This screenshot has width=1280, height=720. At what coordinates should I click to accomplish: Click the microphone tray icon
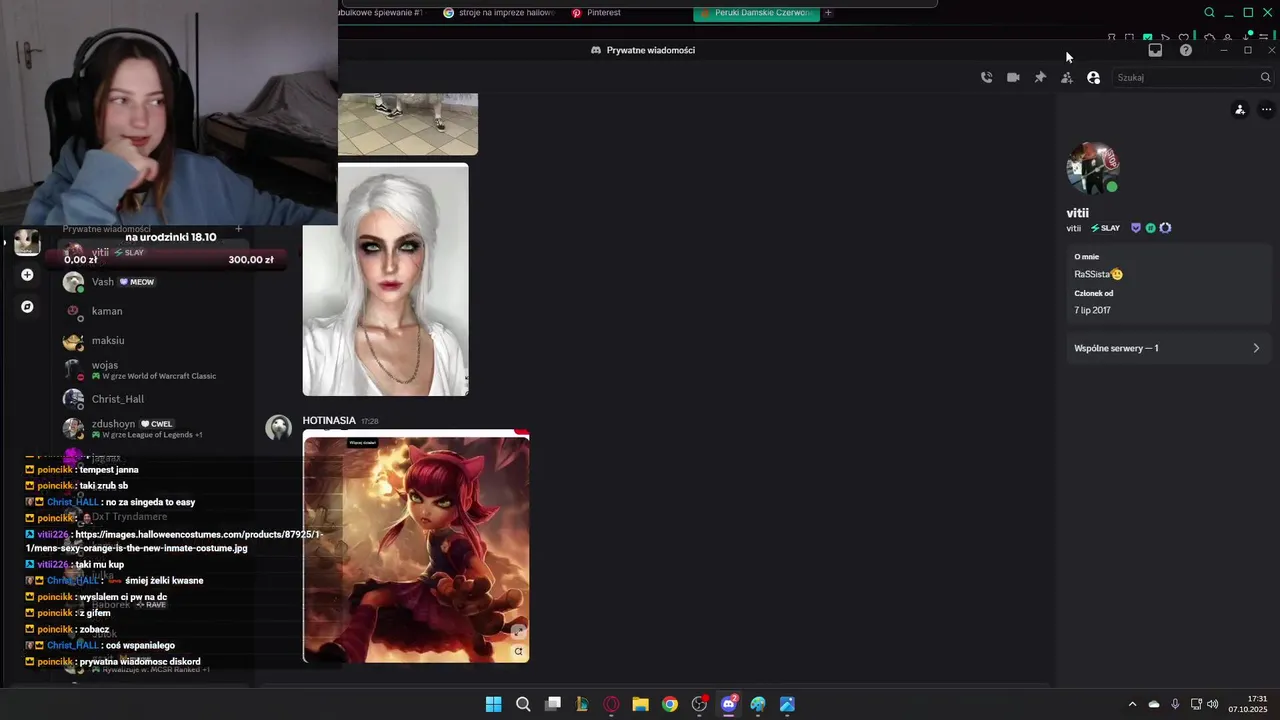pos(1175,704)
